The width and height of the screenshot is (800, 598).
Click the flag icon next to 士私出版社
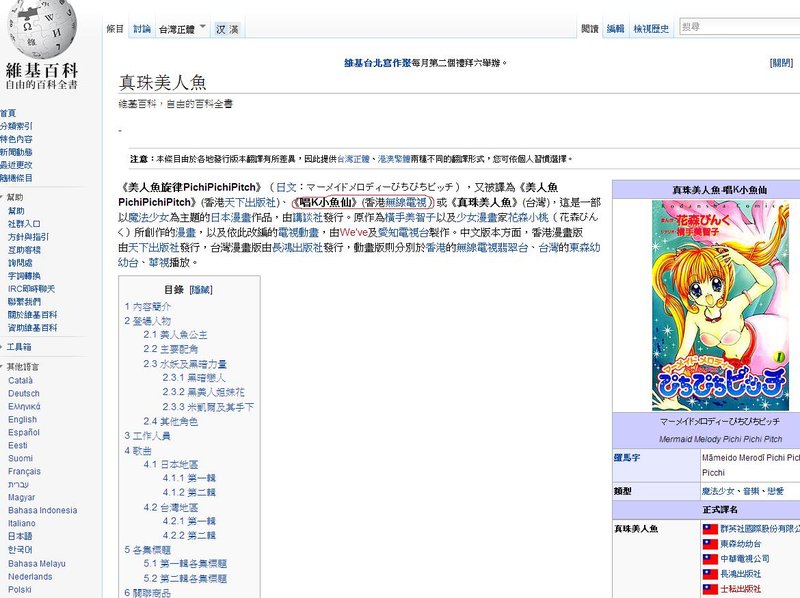coord(708,590)
